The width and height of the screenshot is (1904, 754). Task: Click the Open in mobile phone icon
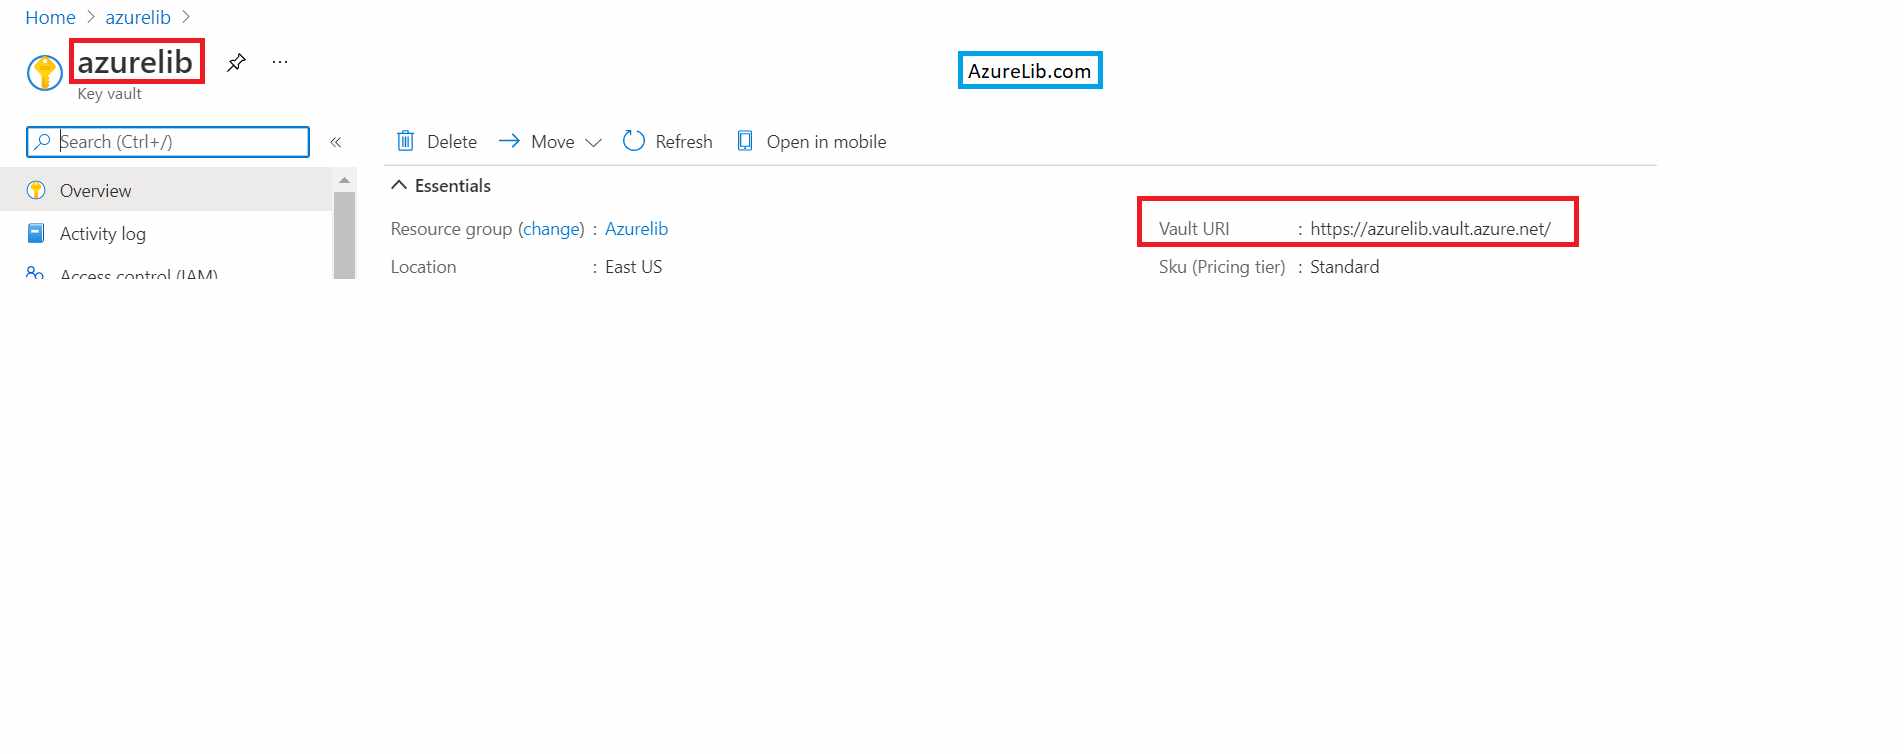(x=745, y=141)
